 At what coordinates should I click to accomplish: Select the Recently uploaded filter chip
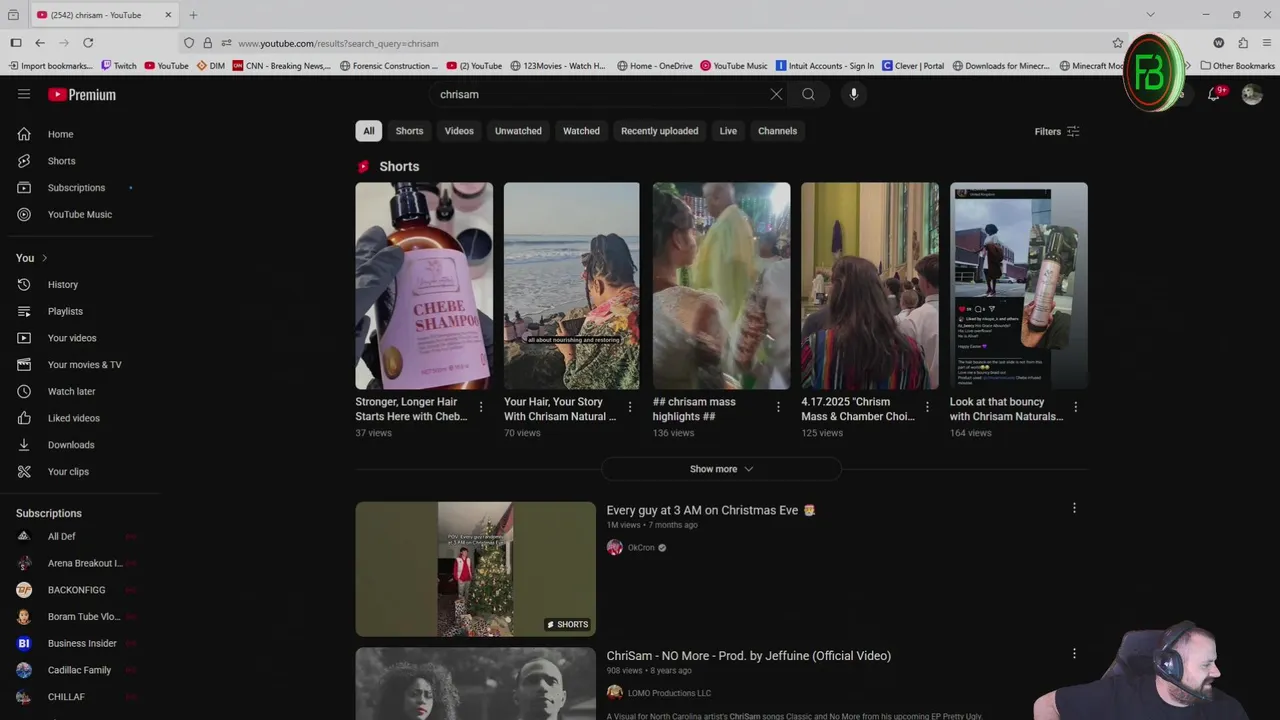660,131
